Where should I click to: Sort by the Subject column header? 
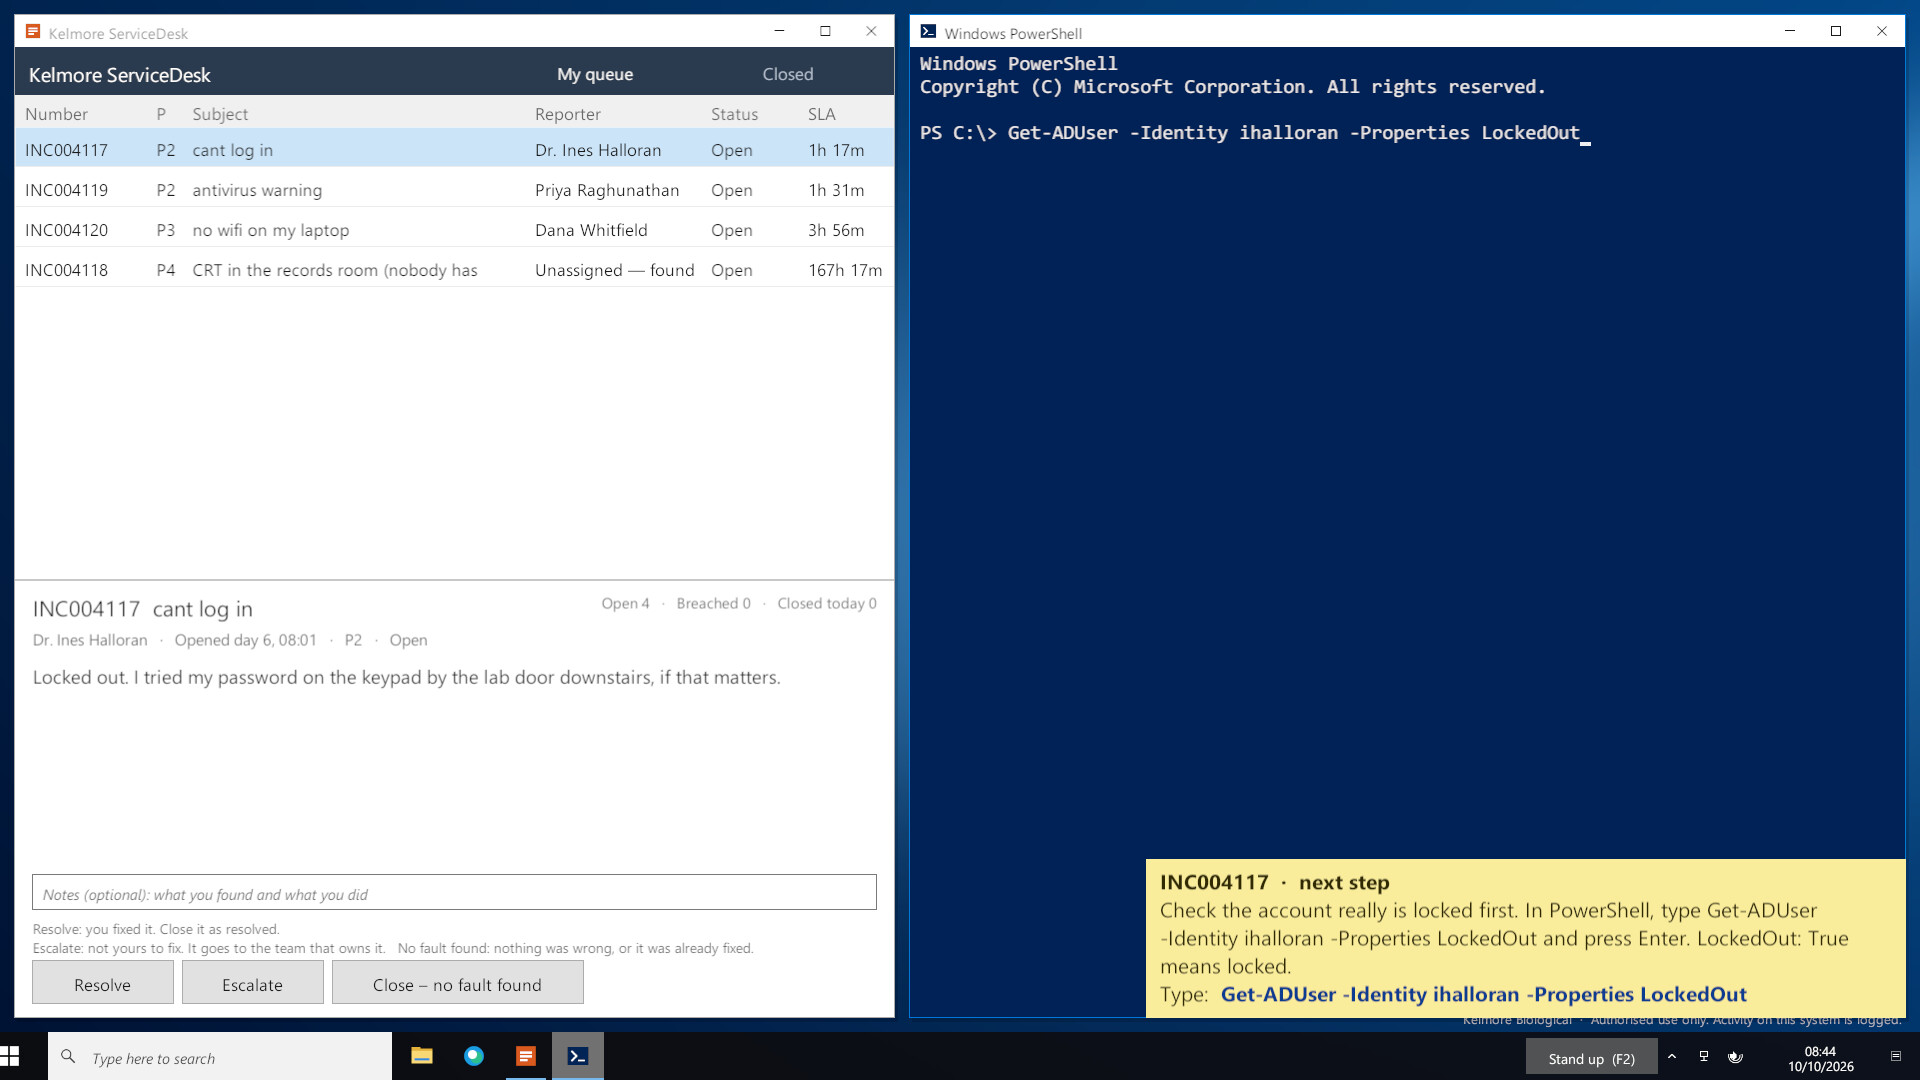pyautogui.click(x=220, y=114)
